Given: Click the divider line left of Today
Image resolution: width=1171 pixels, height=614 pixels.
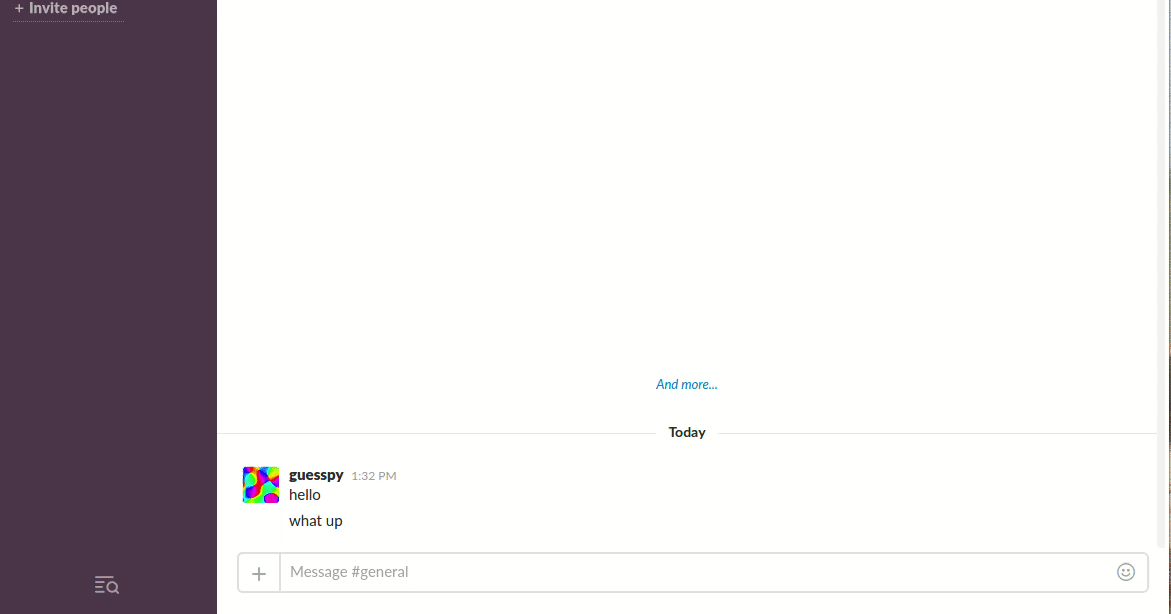Looking at the screenshot, I should 436,433.
